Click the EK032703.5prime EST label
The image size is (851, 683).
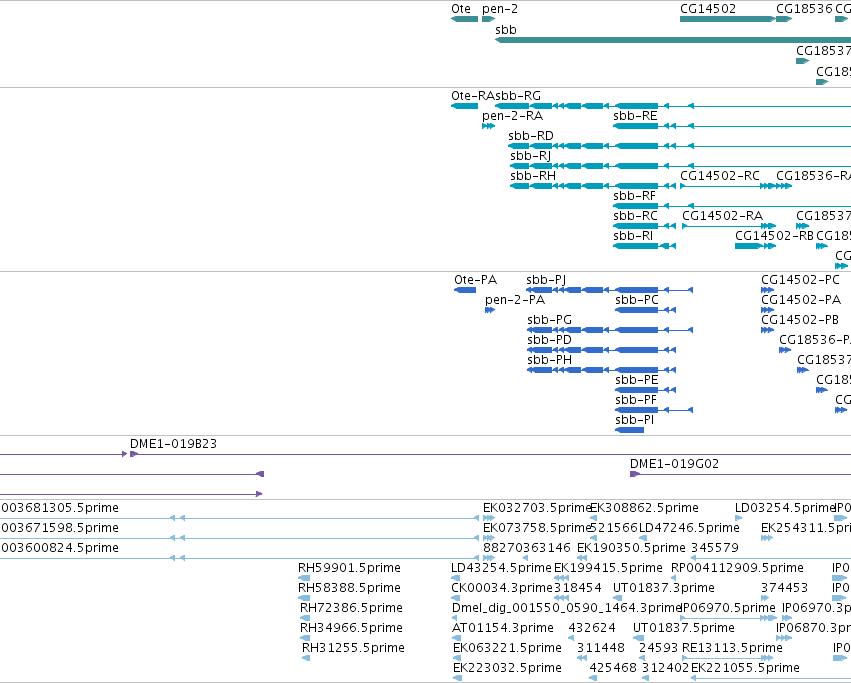[537, 508]
